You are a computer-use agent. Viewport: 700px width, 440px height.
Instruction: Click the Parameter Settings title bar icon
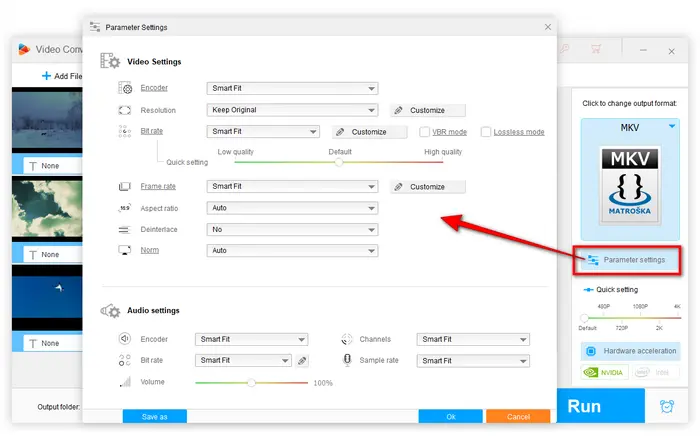pyautogui.click(x=95, y=27)
